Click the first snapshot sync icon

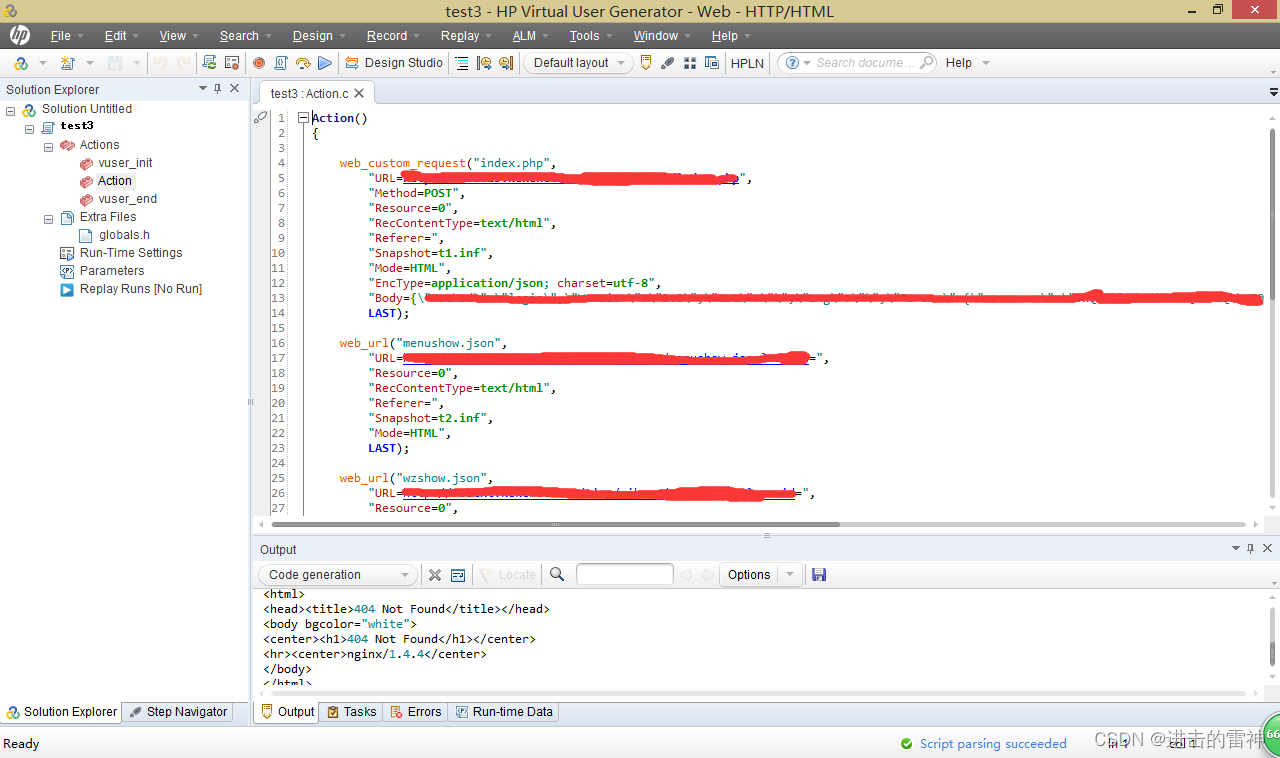click(x=484, y=63)
